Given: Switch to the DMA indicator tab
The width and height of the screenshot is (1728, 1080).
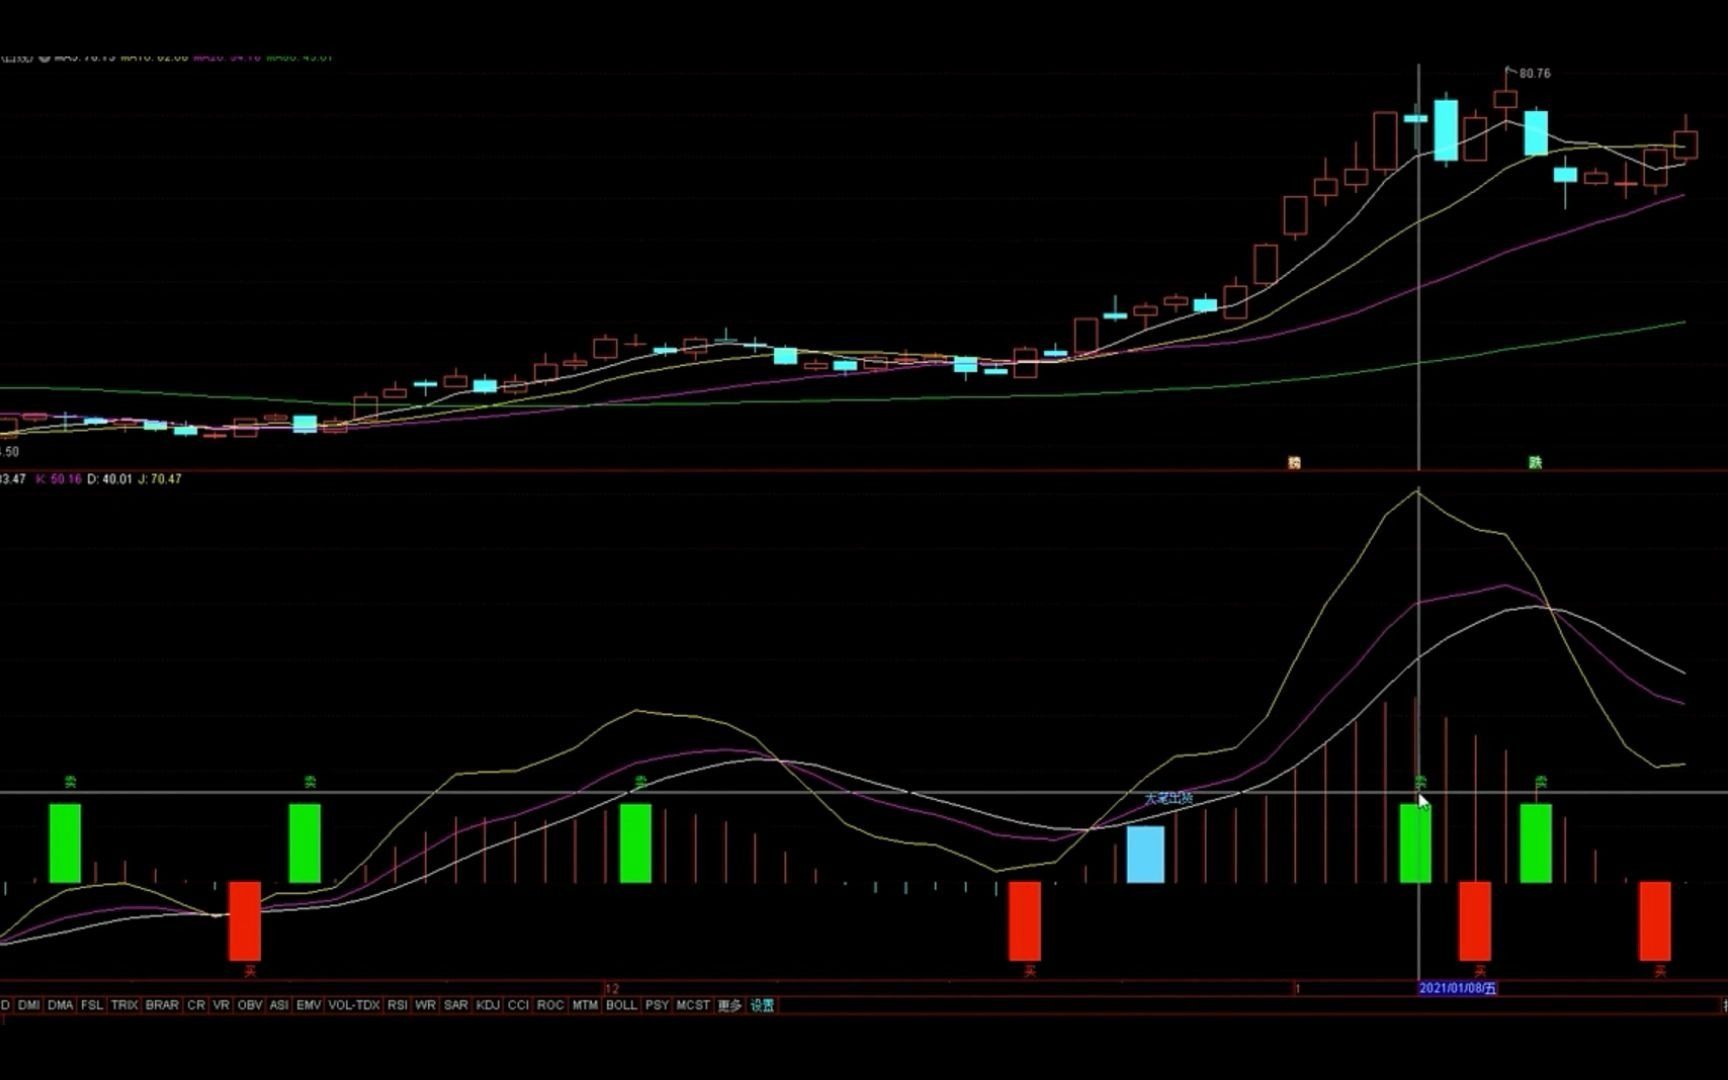Looking at the screenshot, I should coord(60,1005).
